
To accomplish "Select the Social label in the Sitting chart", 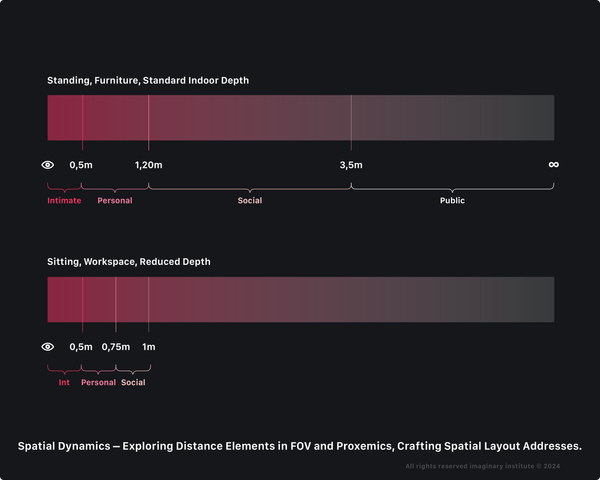I will 133,383.
